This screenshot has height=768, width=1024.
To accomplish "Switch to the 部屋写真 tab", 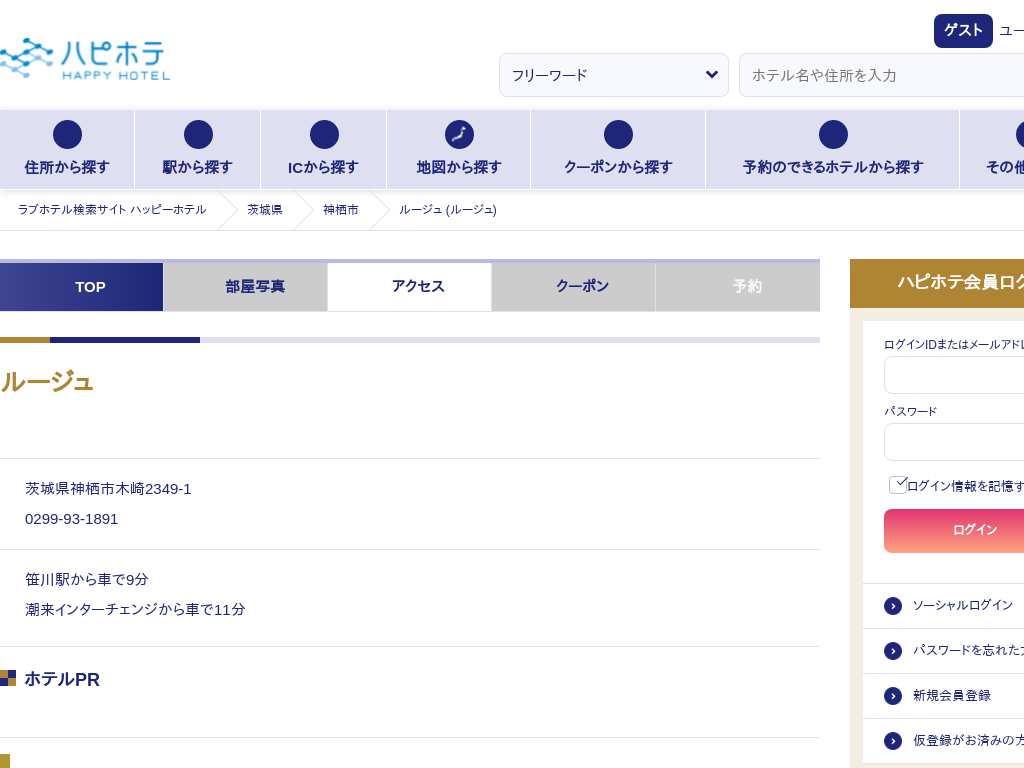I will 246,287.
